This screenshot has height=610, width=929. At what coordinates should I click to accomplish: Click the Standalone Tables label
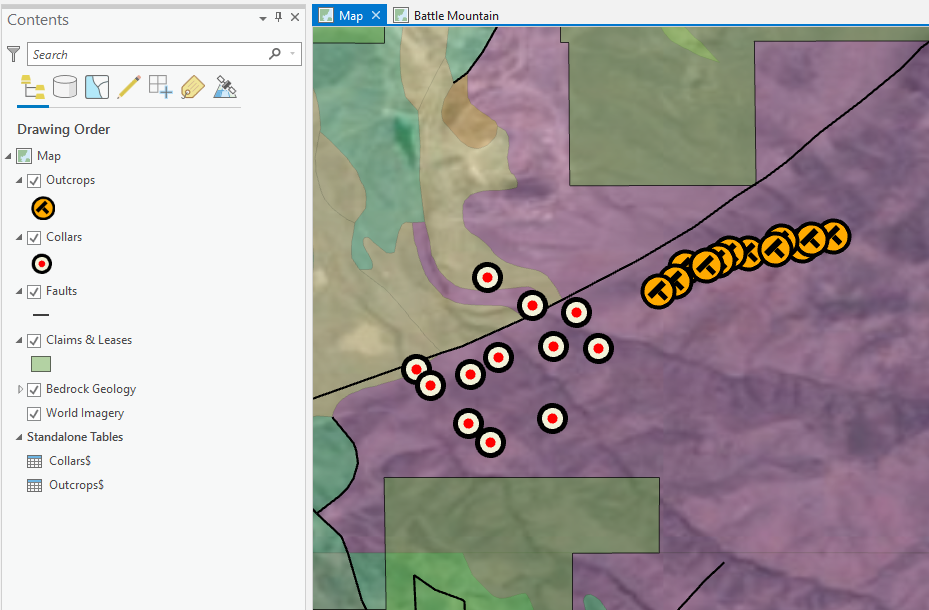[75, 437]
